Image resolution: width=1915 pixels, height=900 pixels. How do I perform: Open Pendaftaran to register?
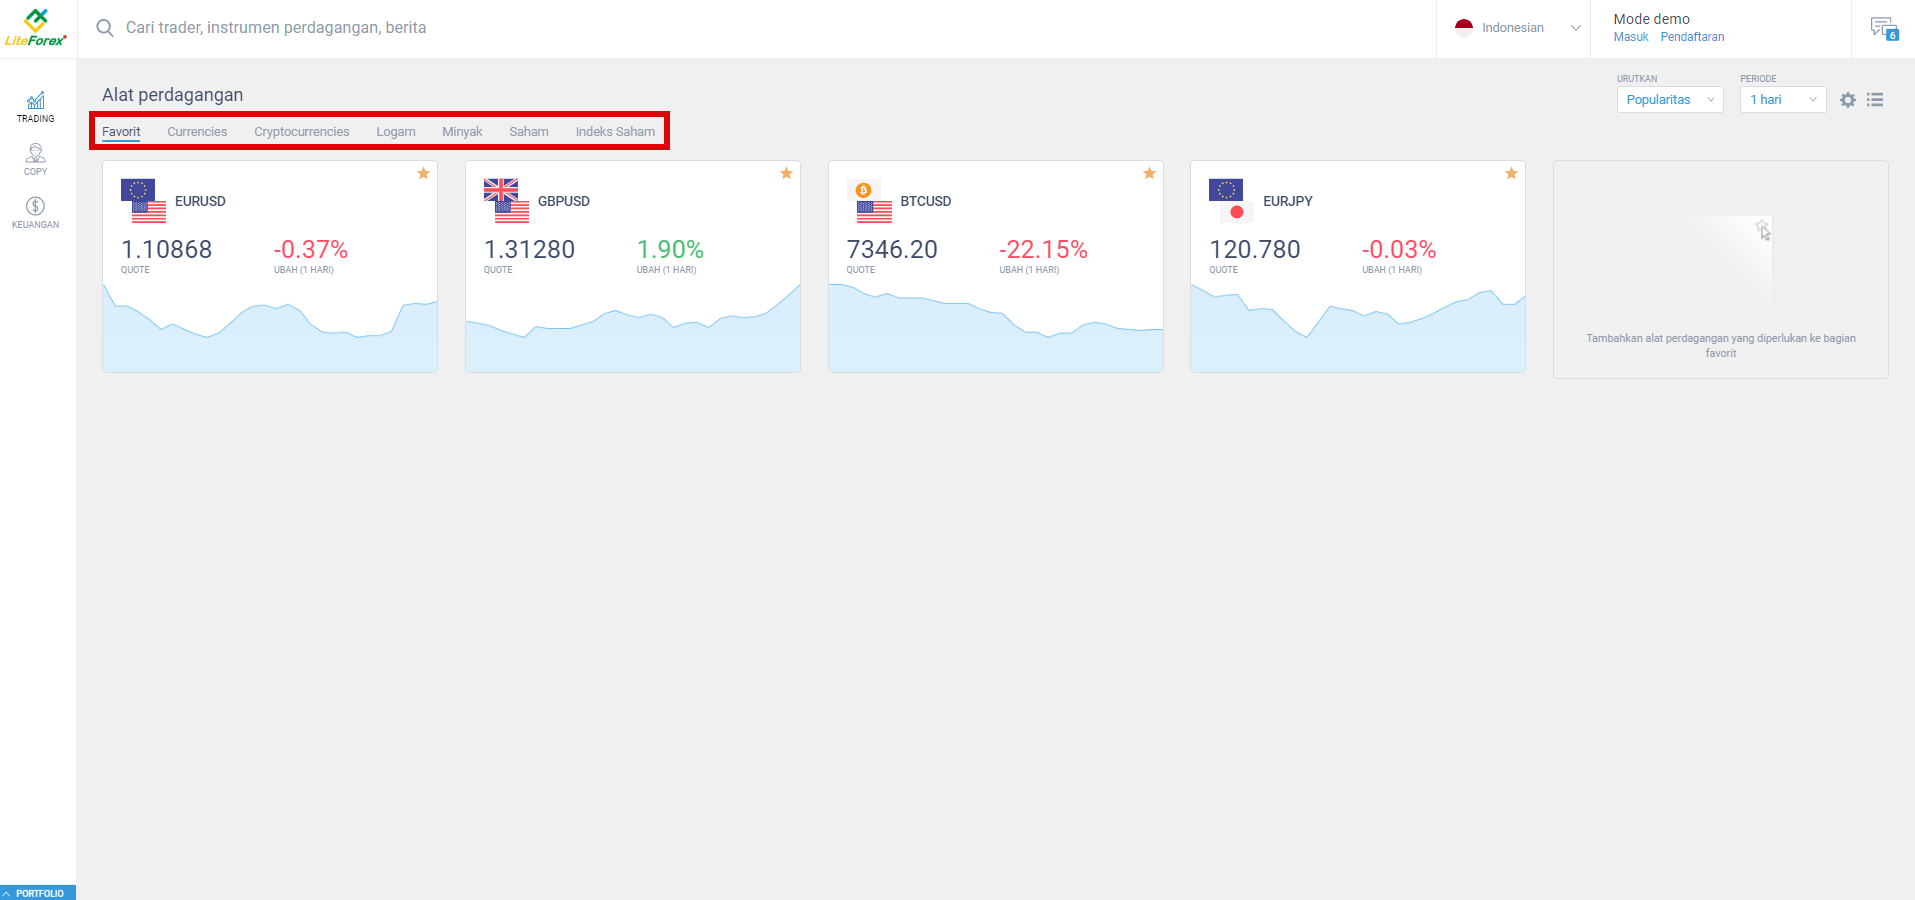click(x=1692, y=37)
